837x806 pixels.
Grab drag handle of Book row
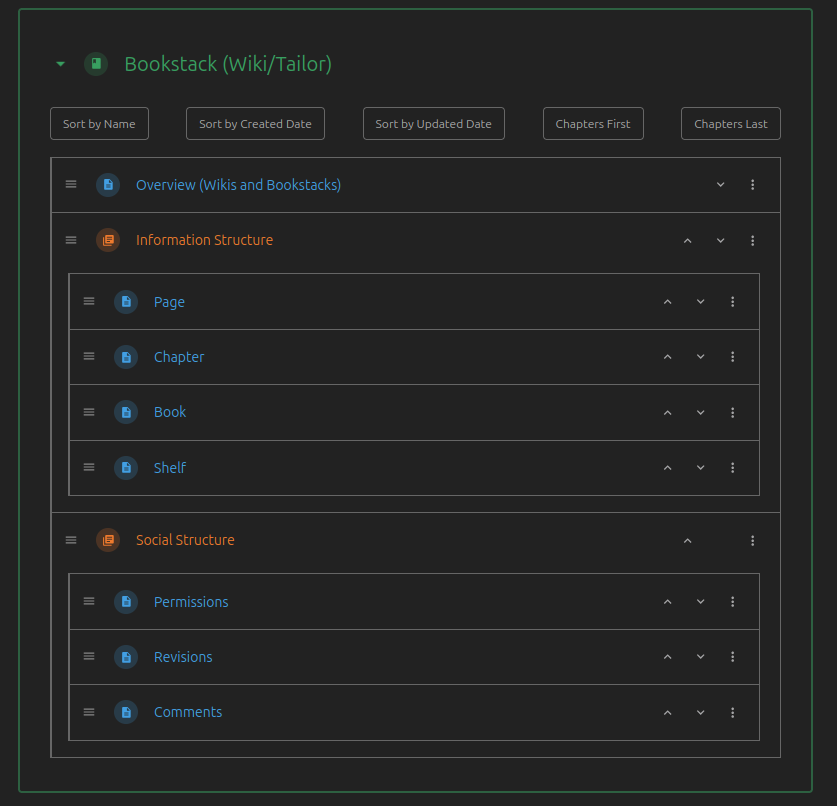click(x=89, y=412)
